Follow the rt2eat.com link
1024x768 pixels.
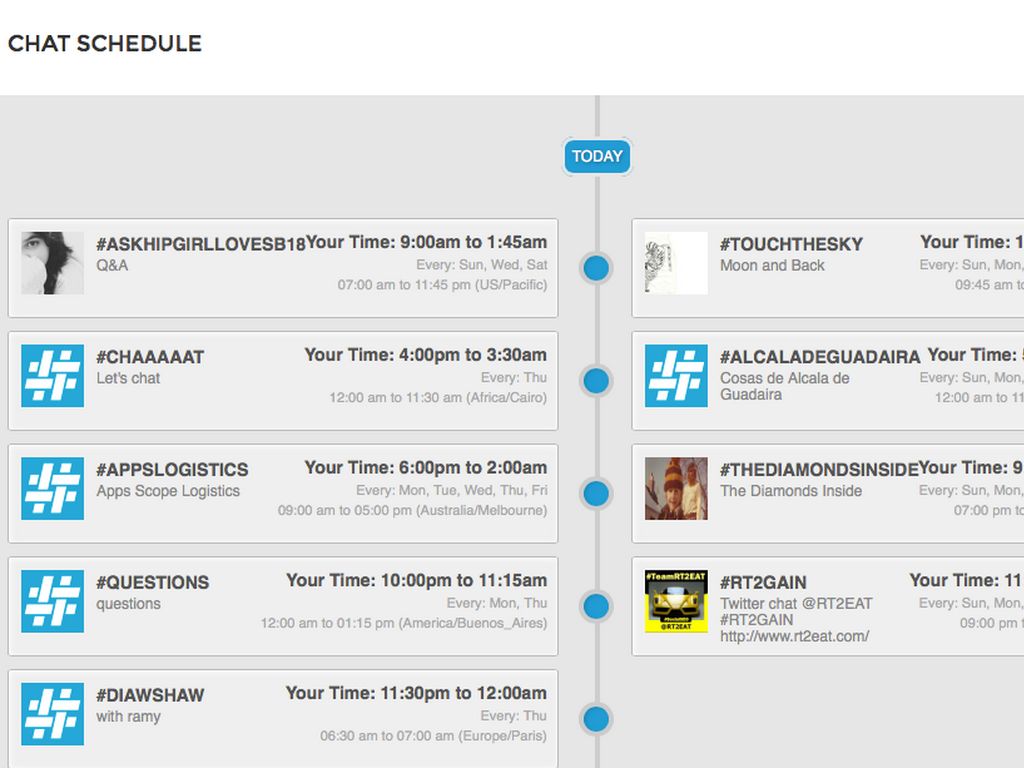point(794,636)
